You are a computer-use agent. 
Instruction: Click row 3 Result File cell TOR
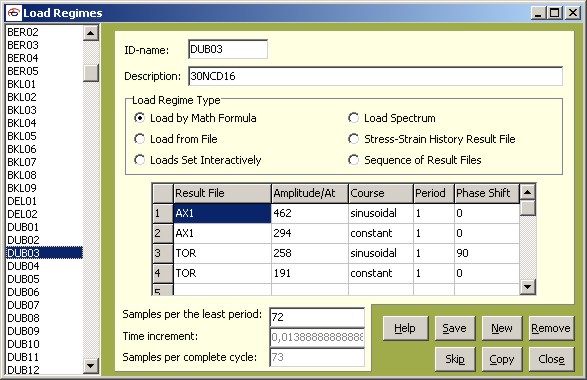pos(222,253)
